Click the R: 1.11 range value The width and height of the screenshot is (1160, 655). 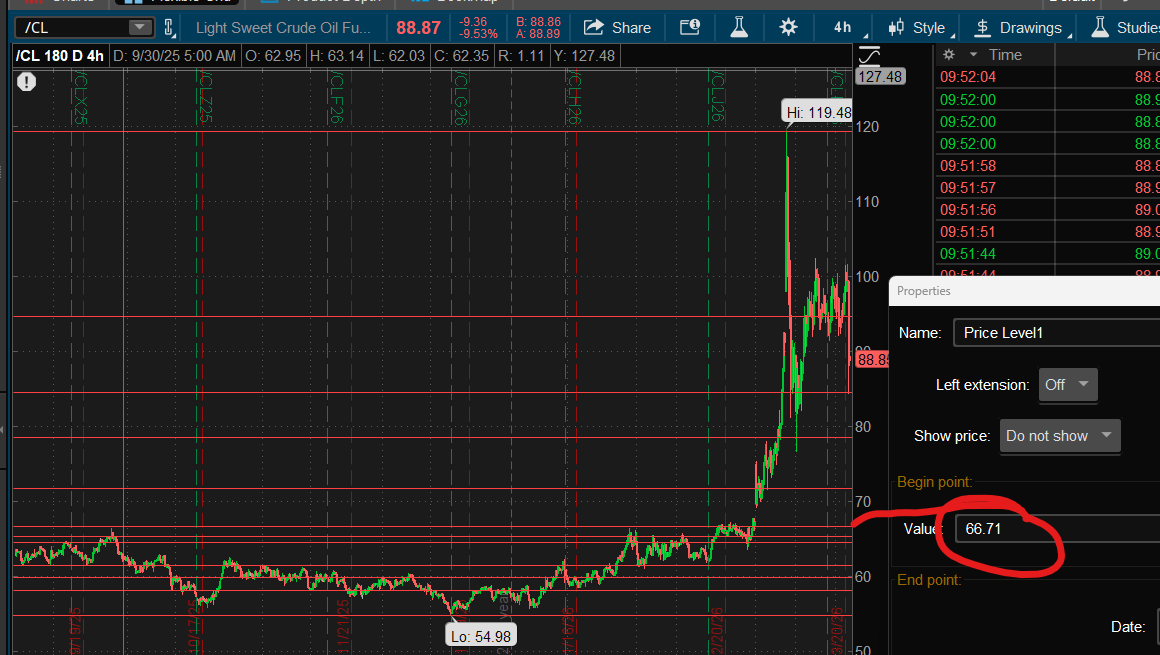click(521, 56)
